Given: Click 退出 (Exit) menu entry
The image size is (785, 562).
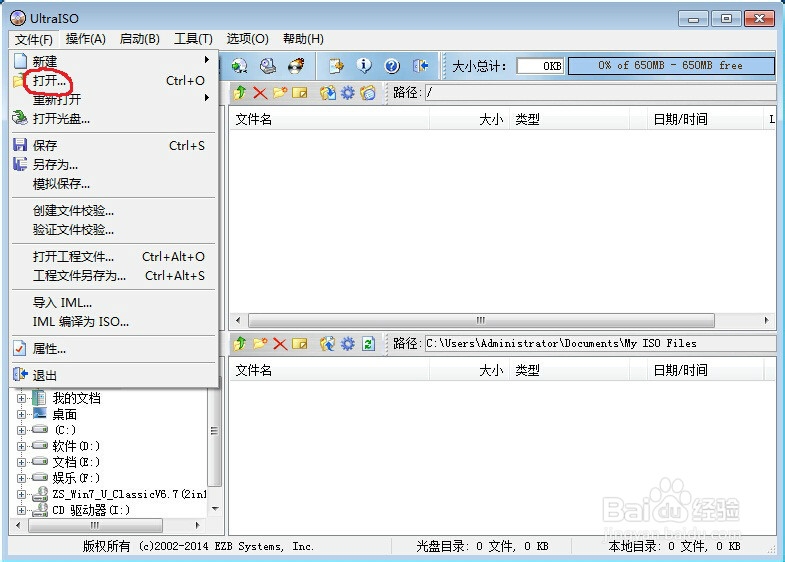Looking at the screenshot, I should coord(114,375).
